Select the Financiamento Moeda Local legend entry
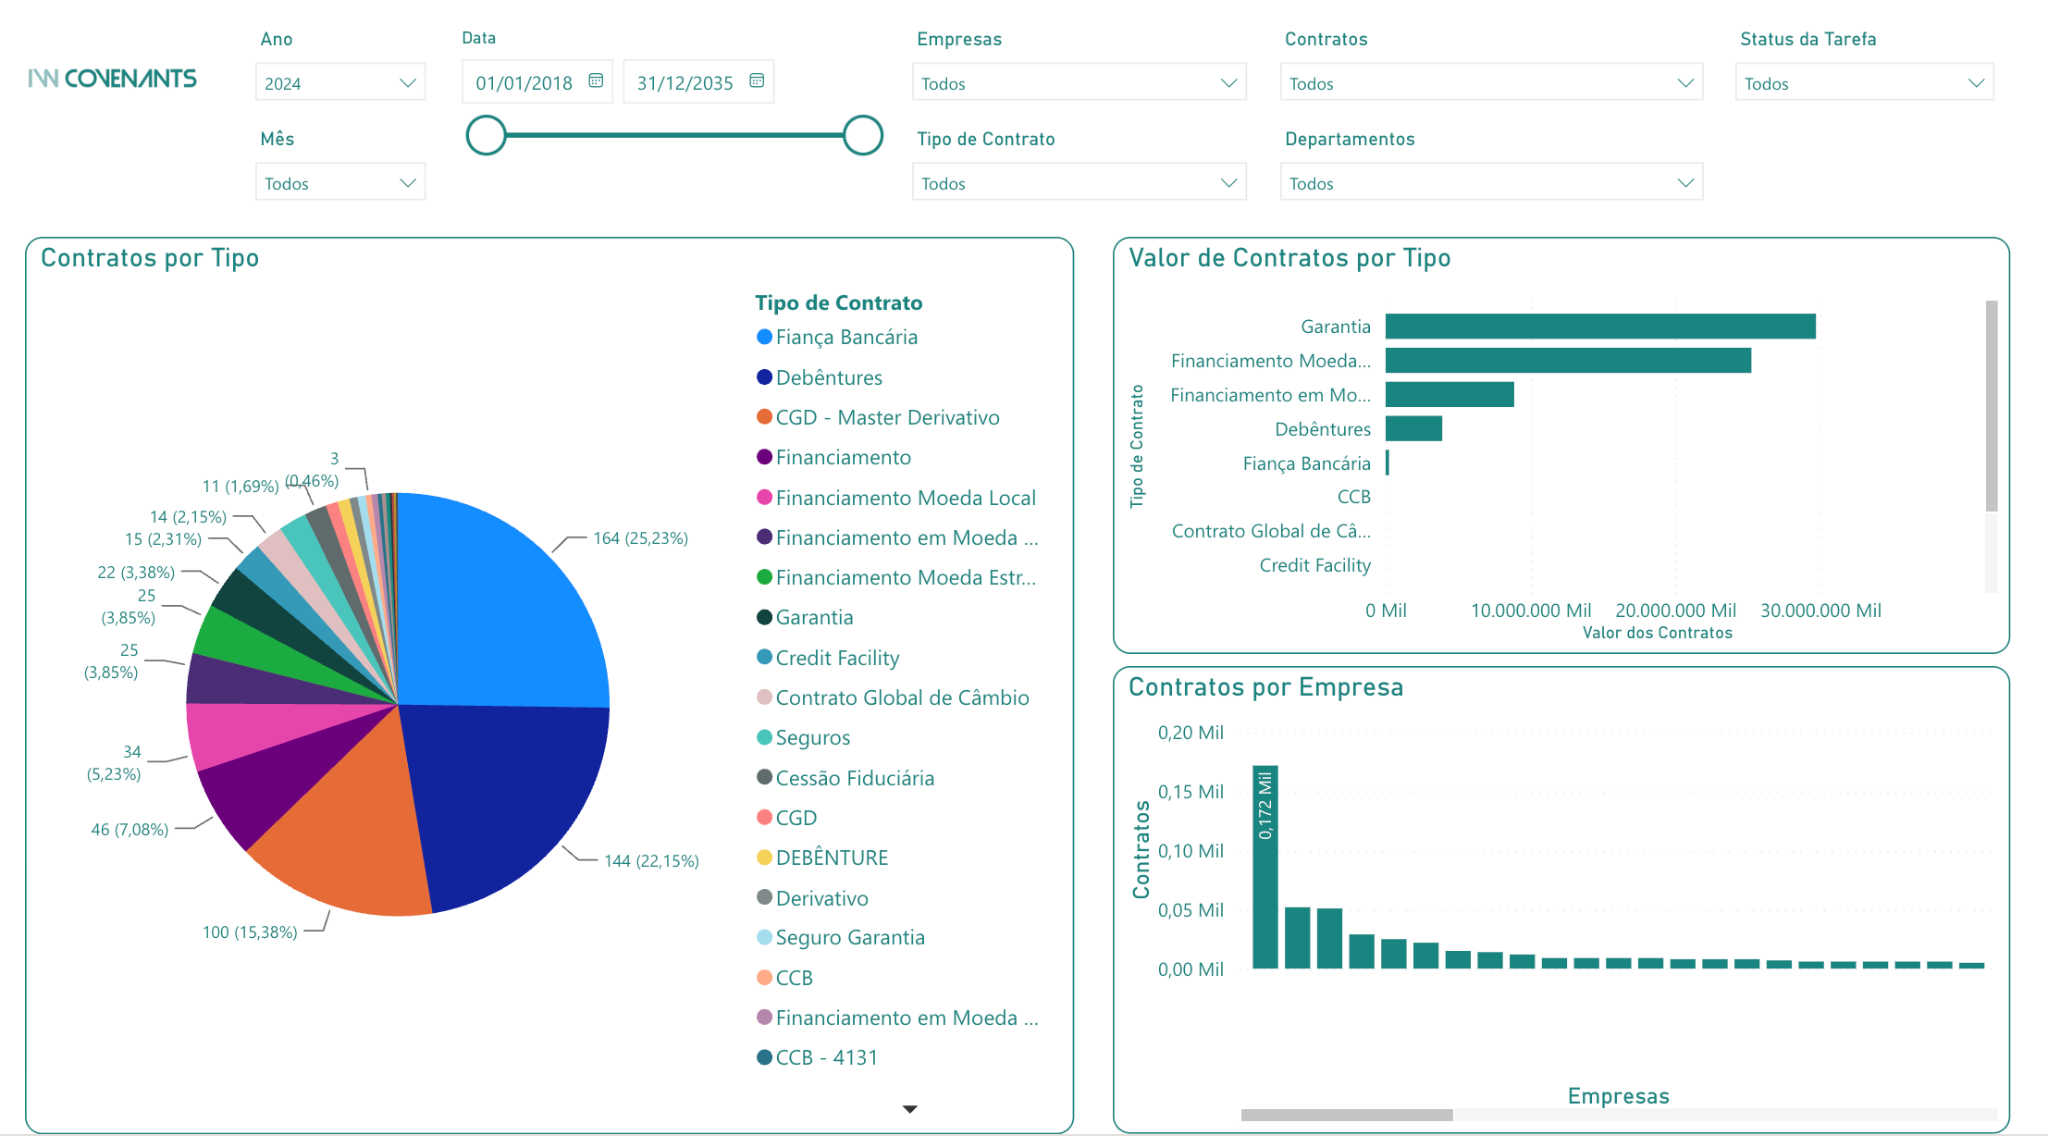 click(895, 497)
